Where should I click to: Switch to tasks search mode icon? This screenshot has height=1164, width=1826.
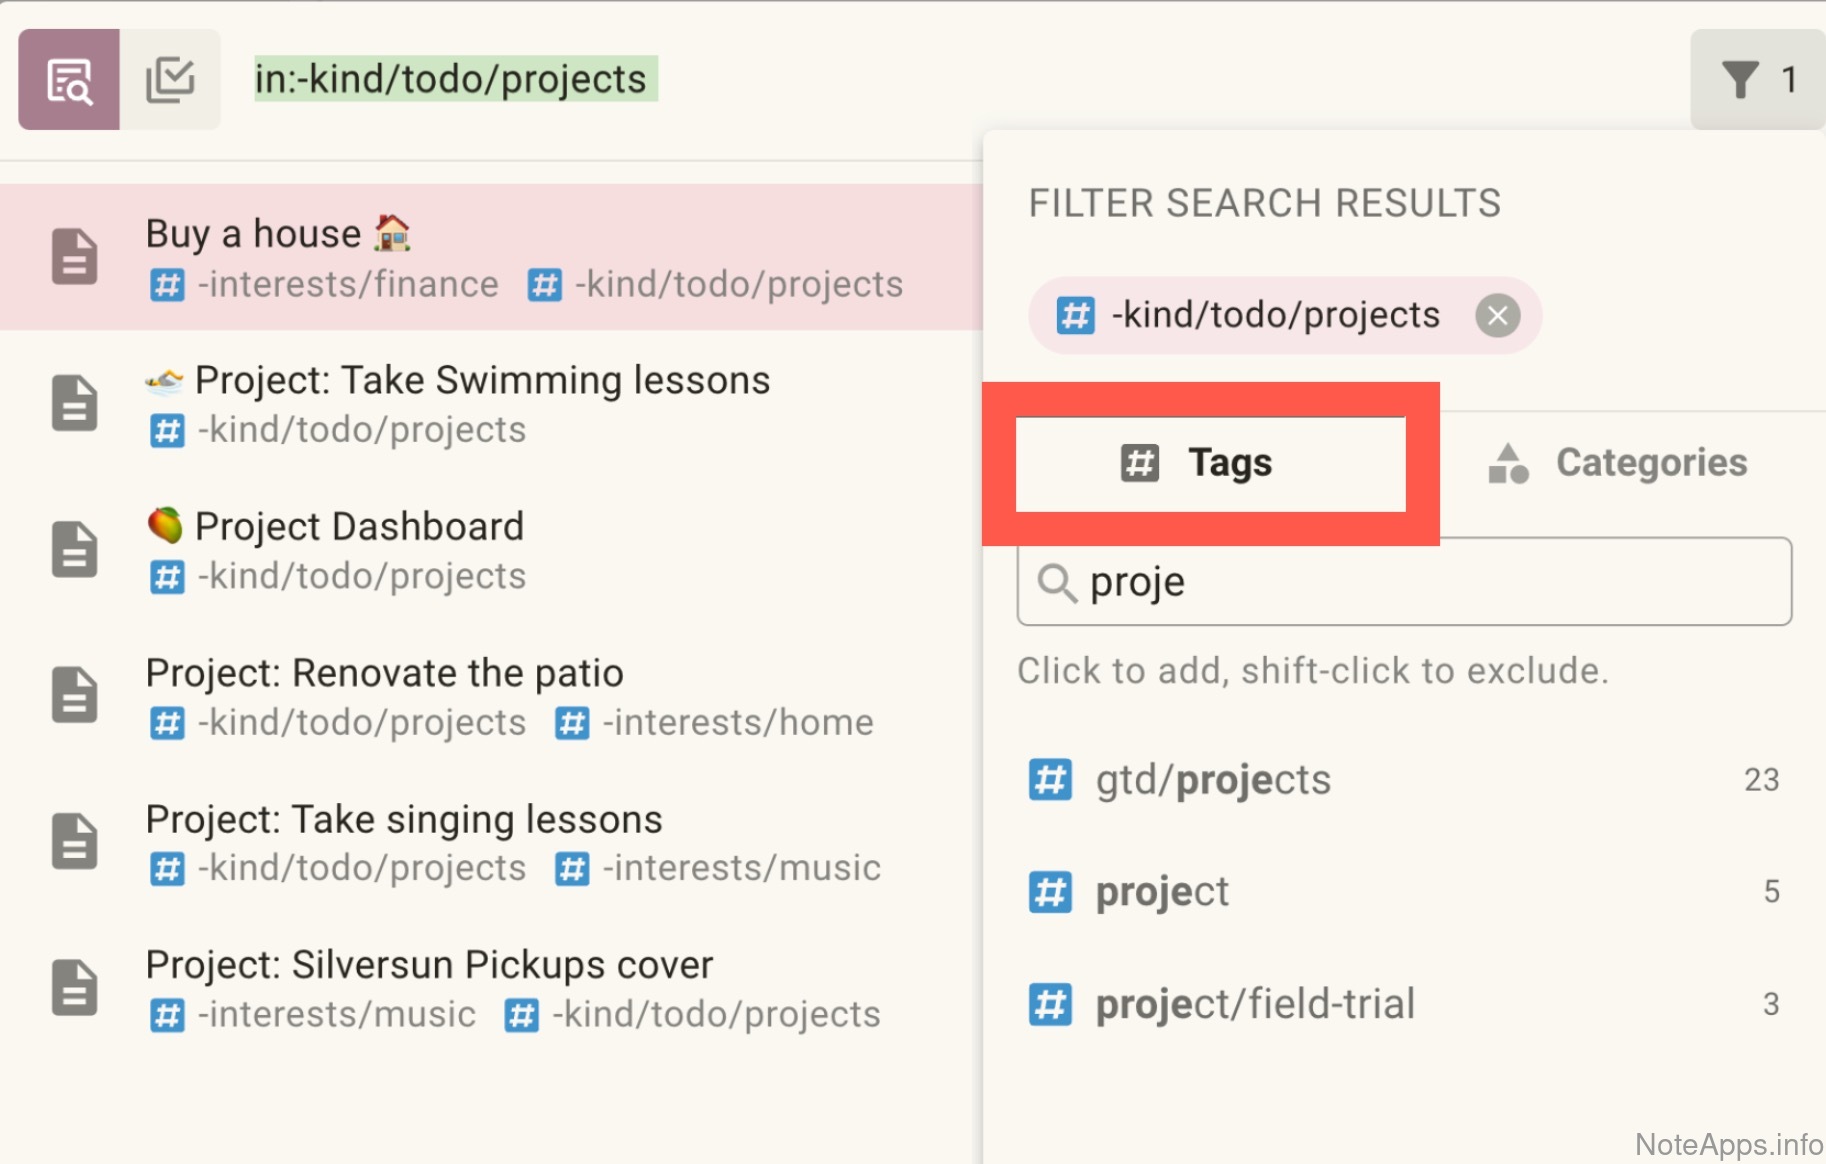point(170,80)
